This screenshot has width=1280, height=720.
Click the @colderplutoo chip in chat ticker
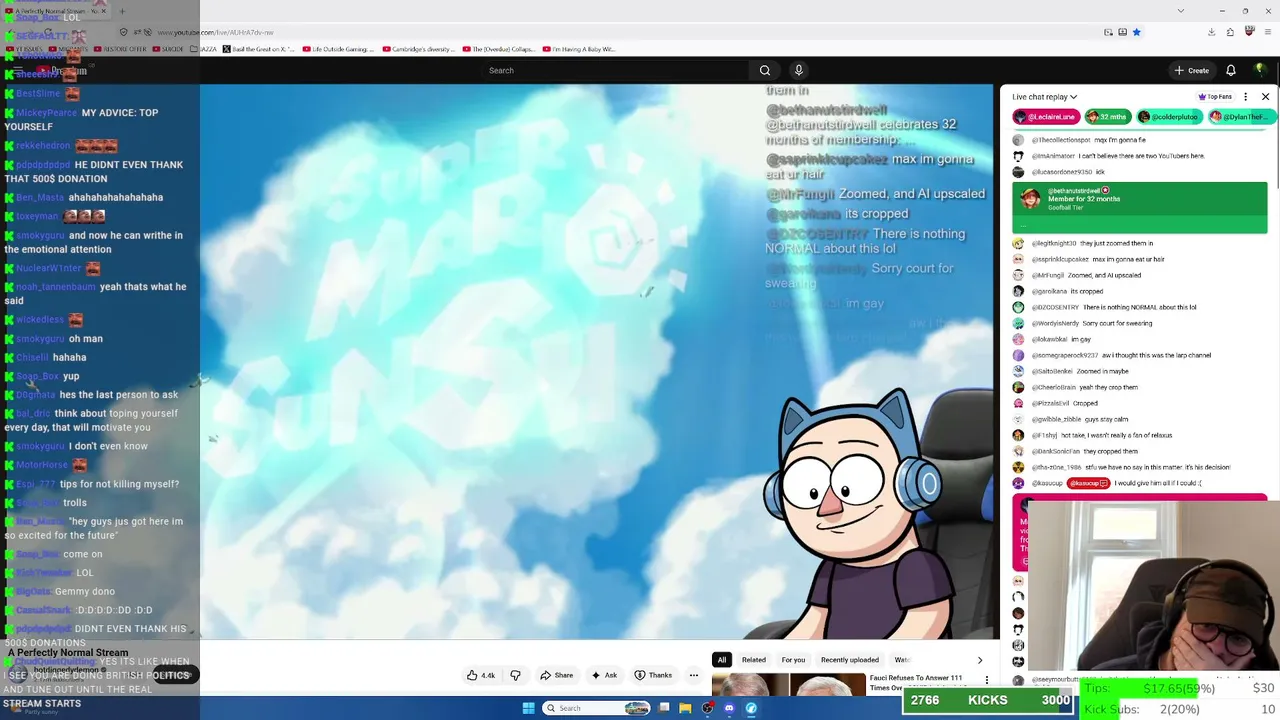coord(1170,117)
